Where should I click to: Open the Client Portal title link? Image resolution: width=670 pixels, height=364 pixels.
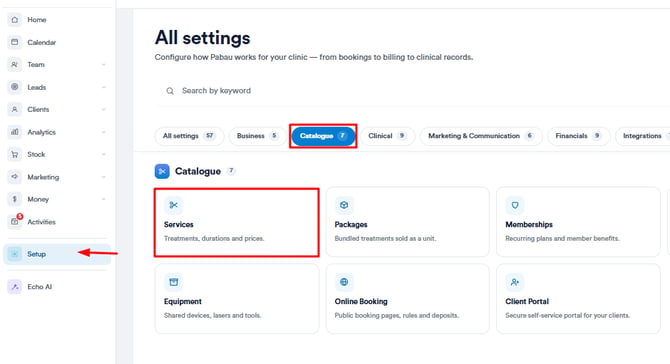527,301
